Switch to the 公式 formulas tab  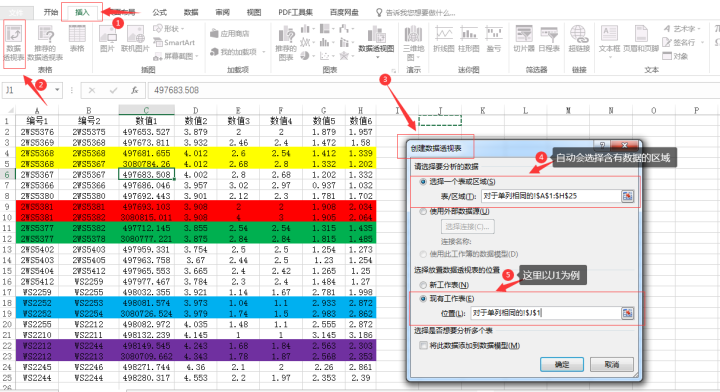point(159,12)
